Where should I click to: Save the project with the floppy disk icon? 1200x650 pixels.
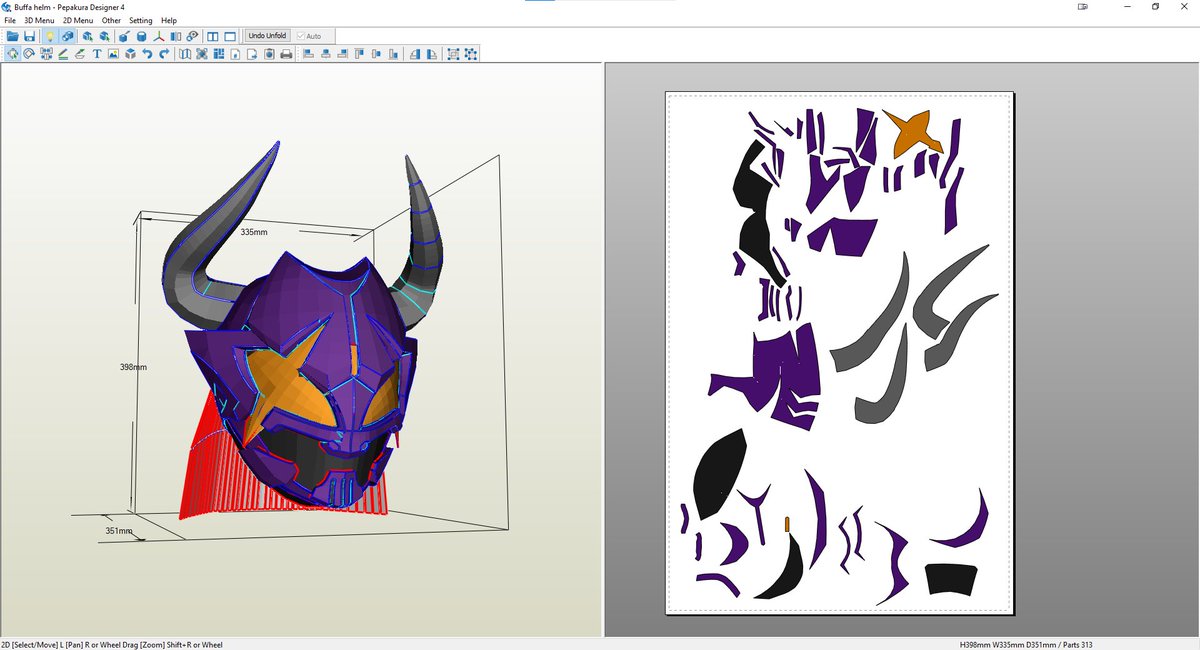point(30,36)
